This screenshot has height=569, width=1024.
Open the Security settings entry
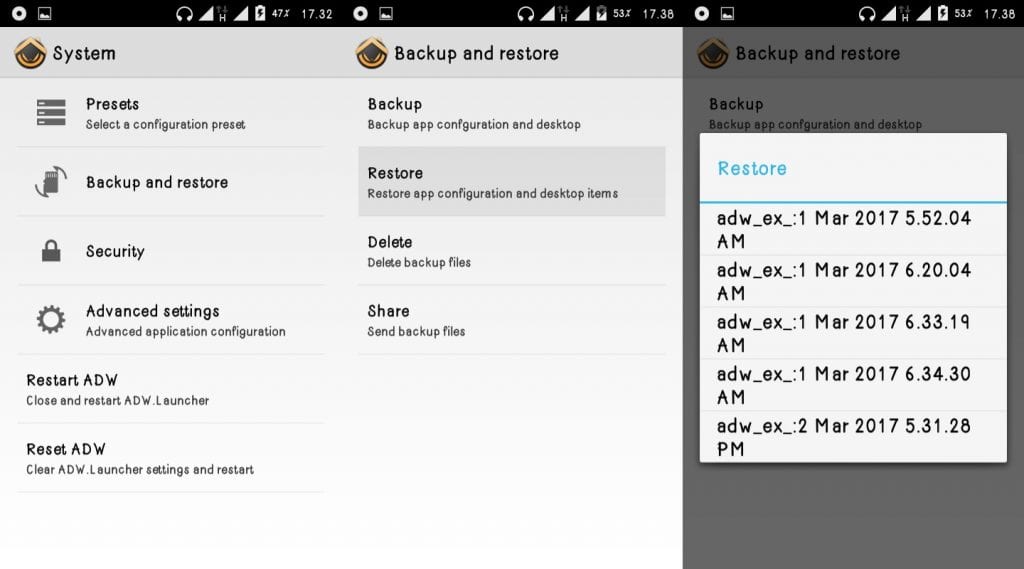tap(170, 251)
